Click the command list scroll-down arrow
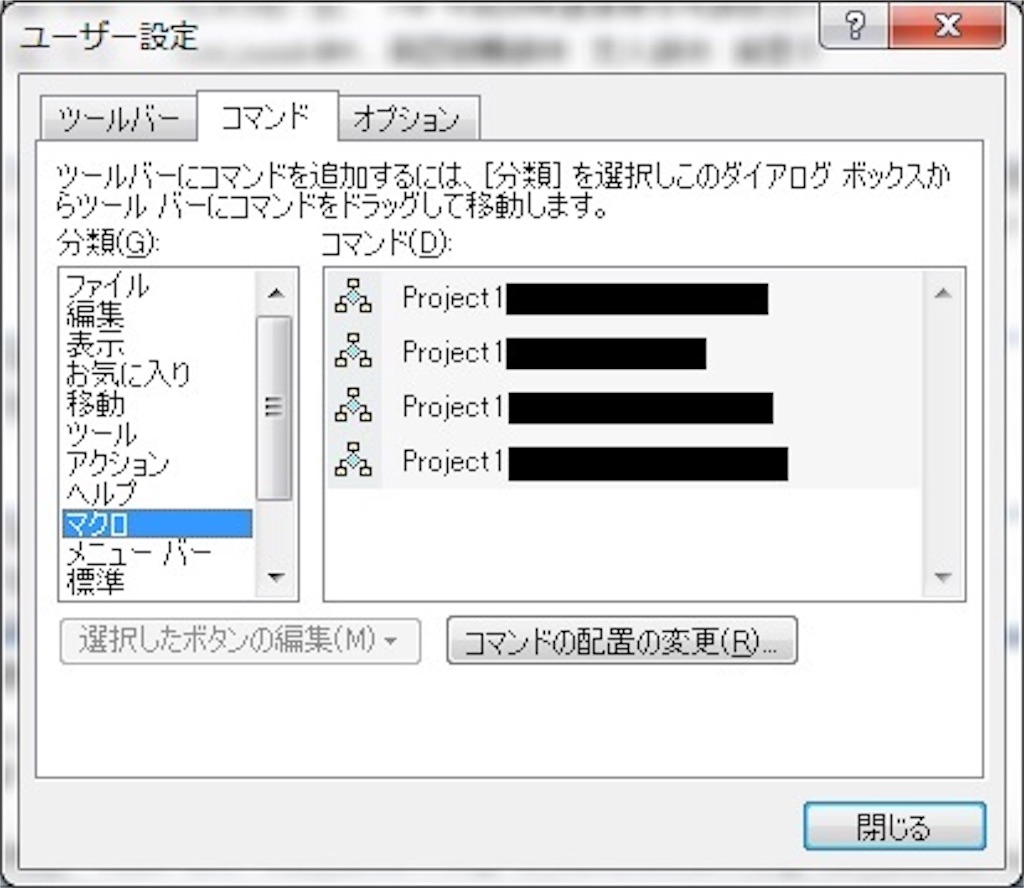 (x=942, y=577)
